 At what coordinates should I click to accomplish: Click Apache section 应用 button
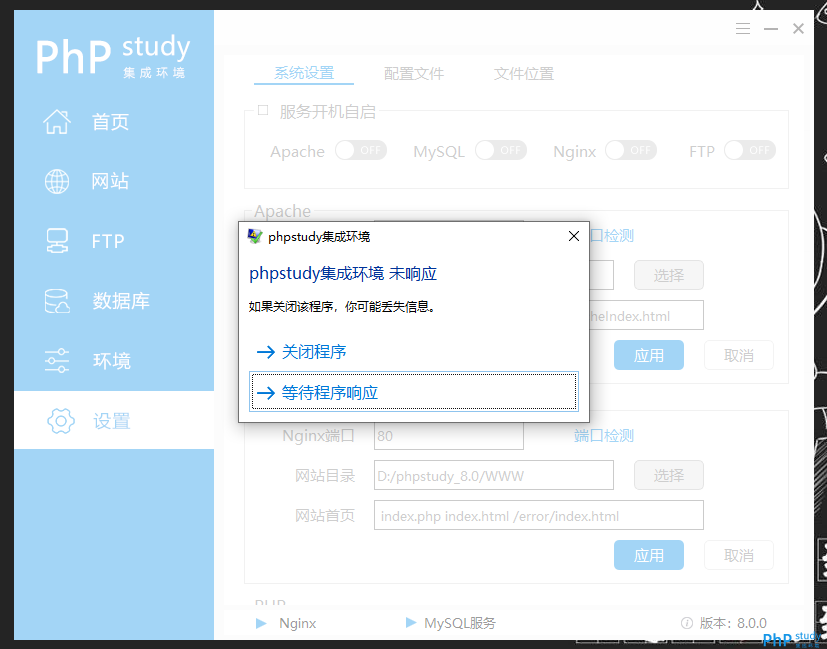(648, 355)
